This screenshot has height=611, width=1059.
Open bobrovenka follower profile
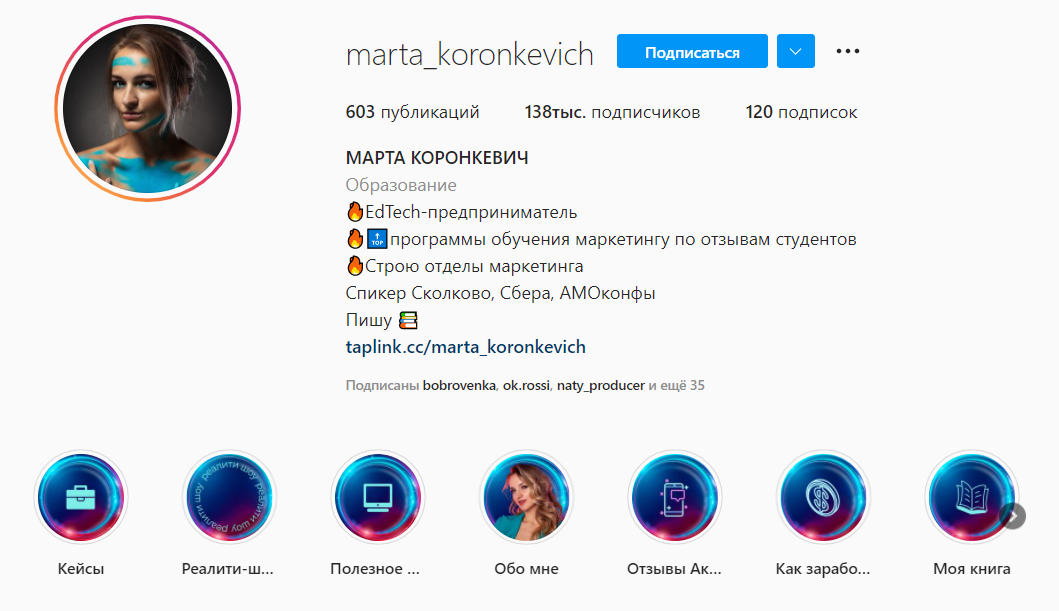459,386
